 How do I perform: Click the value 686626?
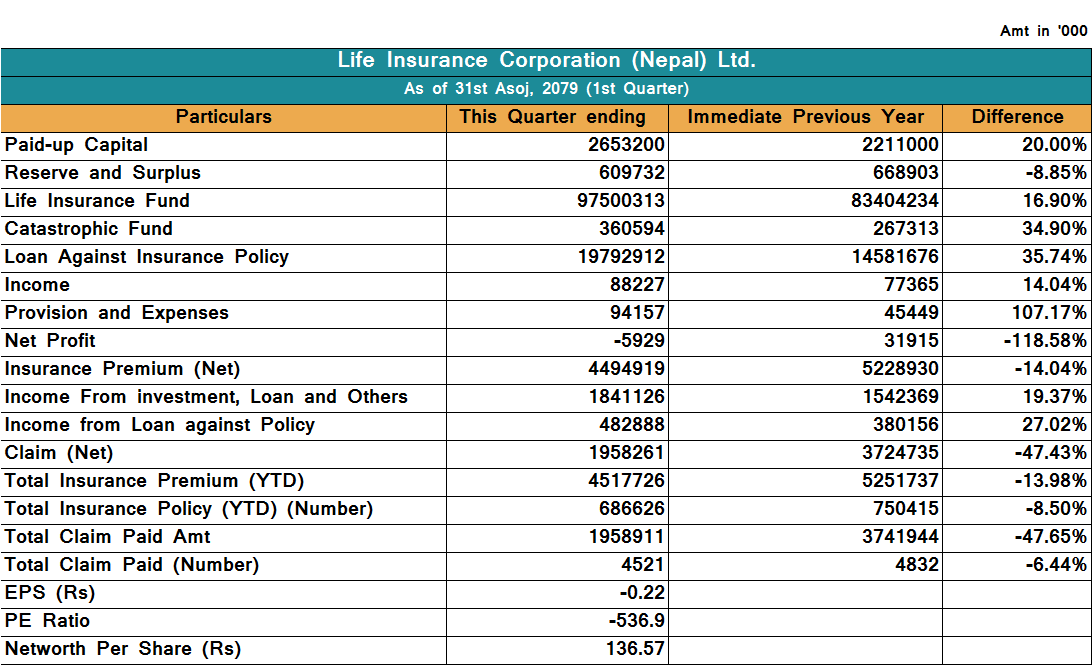pos(632,508)
